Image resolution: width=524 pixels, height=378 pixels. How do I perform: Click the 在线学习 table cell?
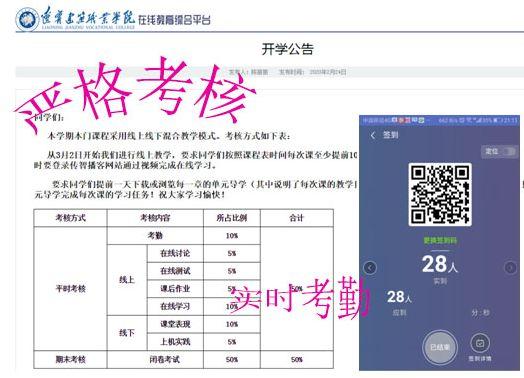(x=175, y=306)
